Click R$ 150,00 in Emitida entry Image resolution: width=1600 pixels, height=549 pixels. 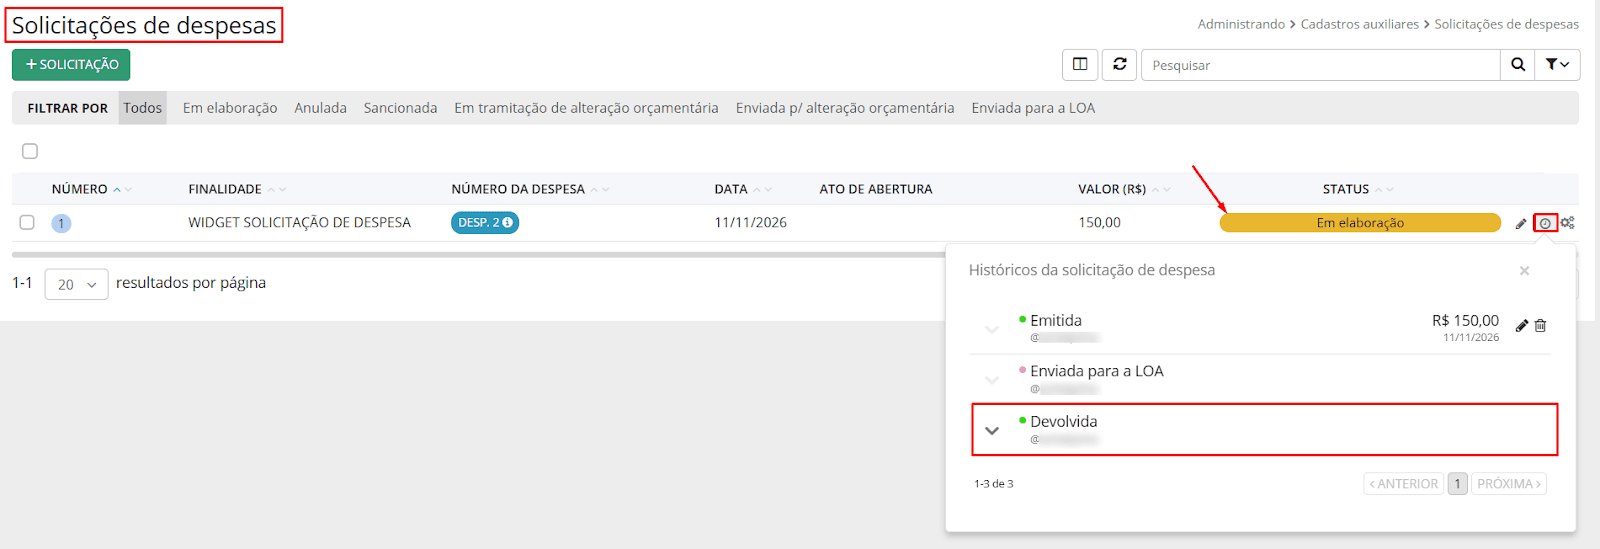(1465, 321)
